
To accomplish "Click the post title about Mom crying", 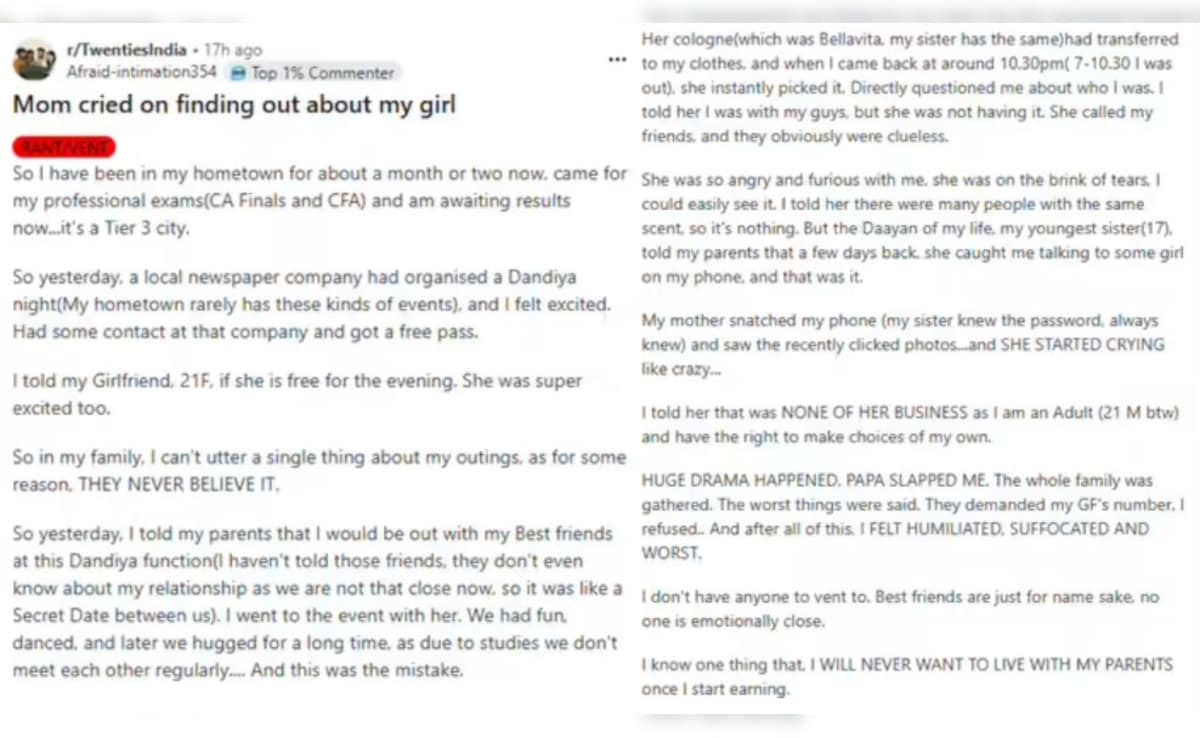I will tap(234, 104).
